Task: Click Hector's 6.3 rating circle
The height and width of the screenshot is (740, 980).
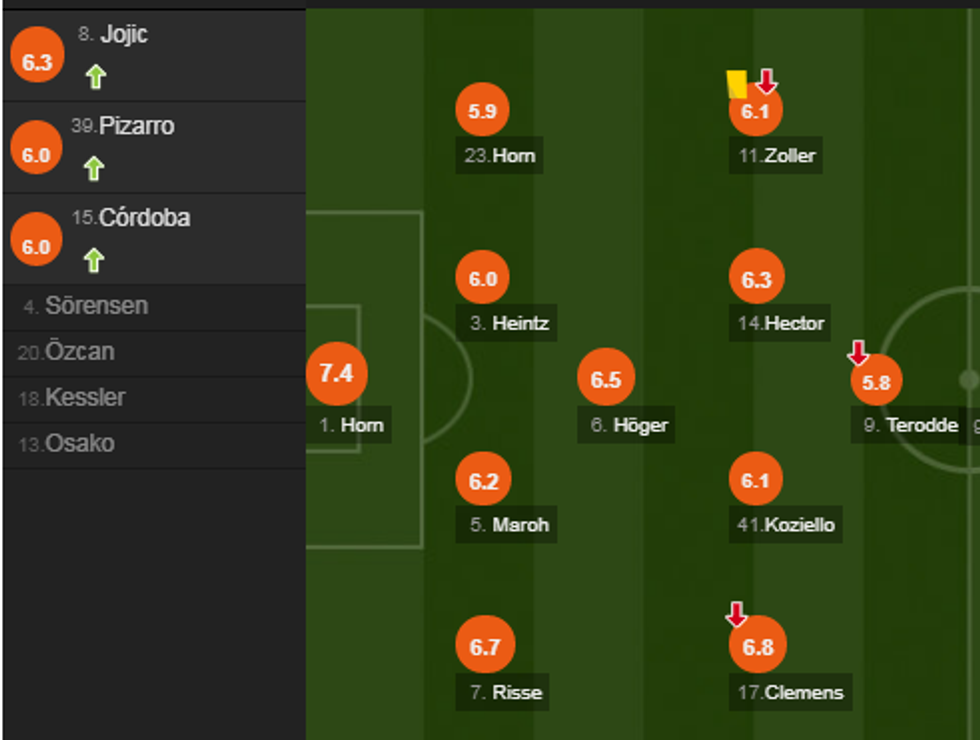Action: click(x=756, y=279)
